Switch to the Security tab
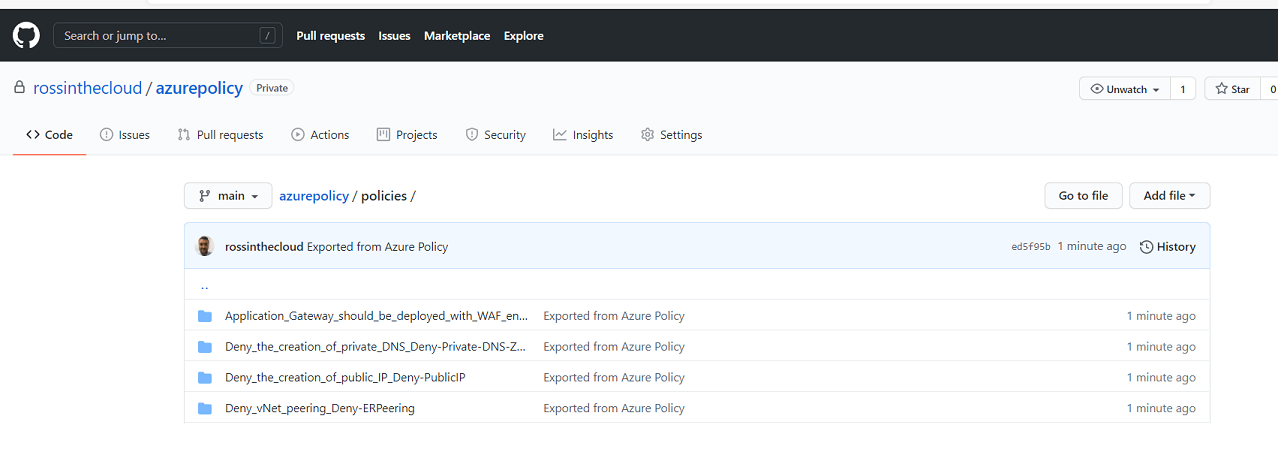 click(495, 135)
